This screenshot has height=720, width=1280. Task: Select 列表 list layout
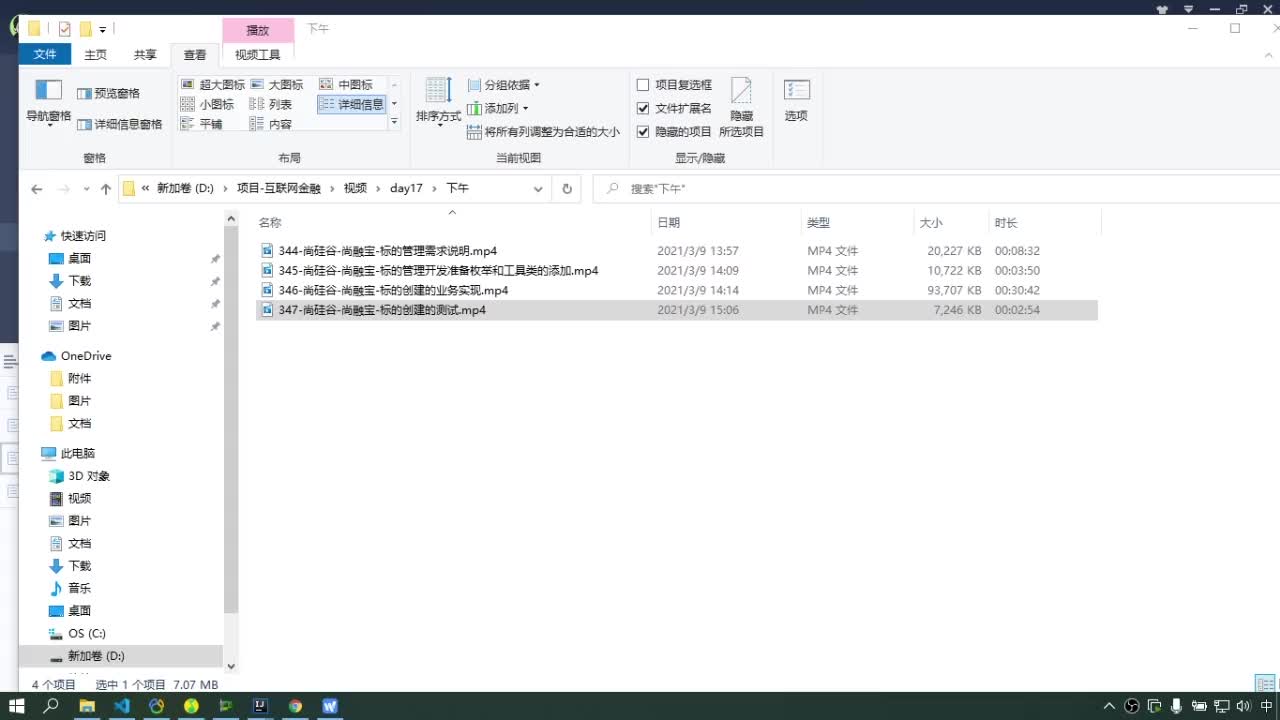271,104
